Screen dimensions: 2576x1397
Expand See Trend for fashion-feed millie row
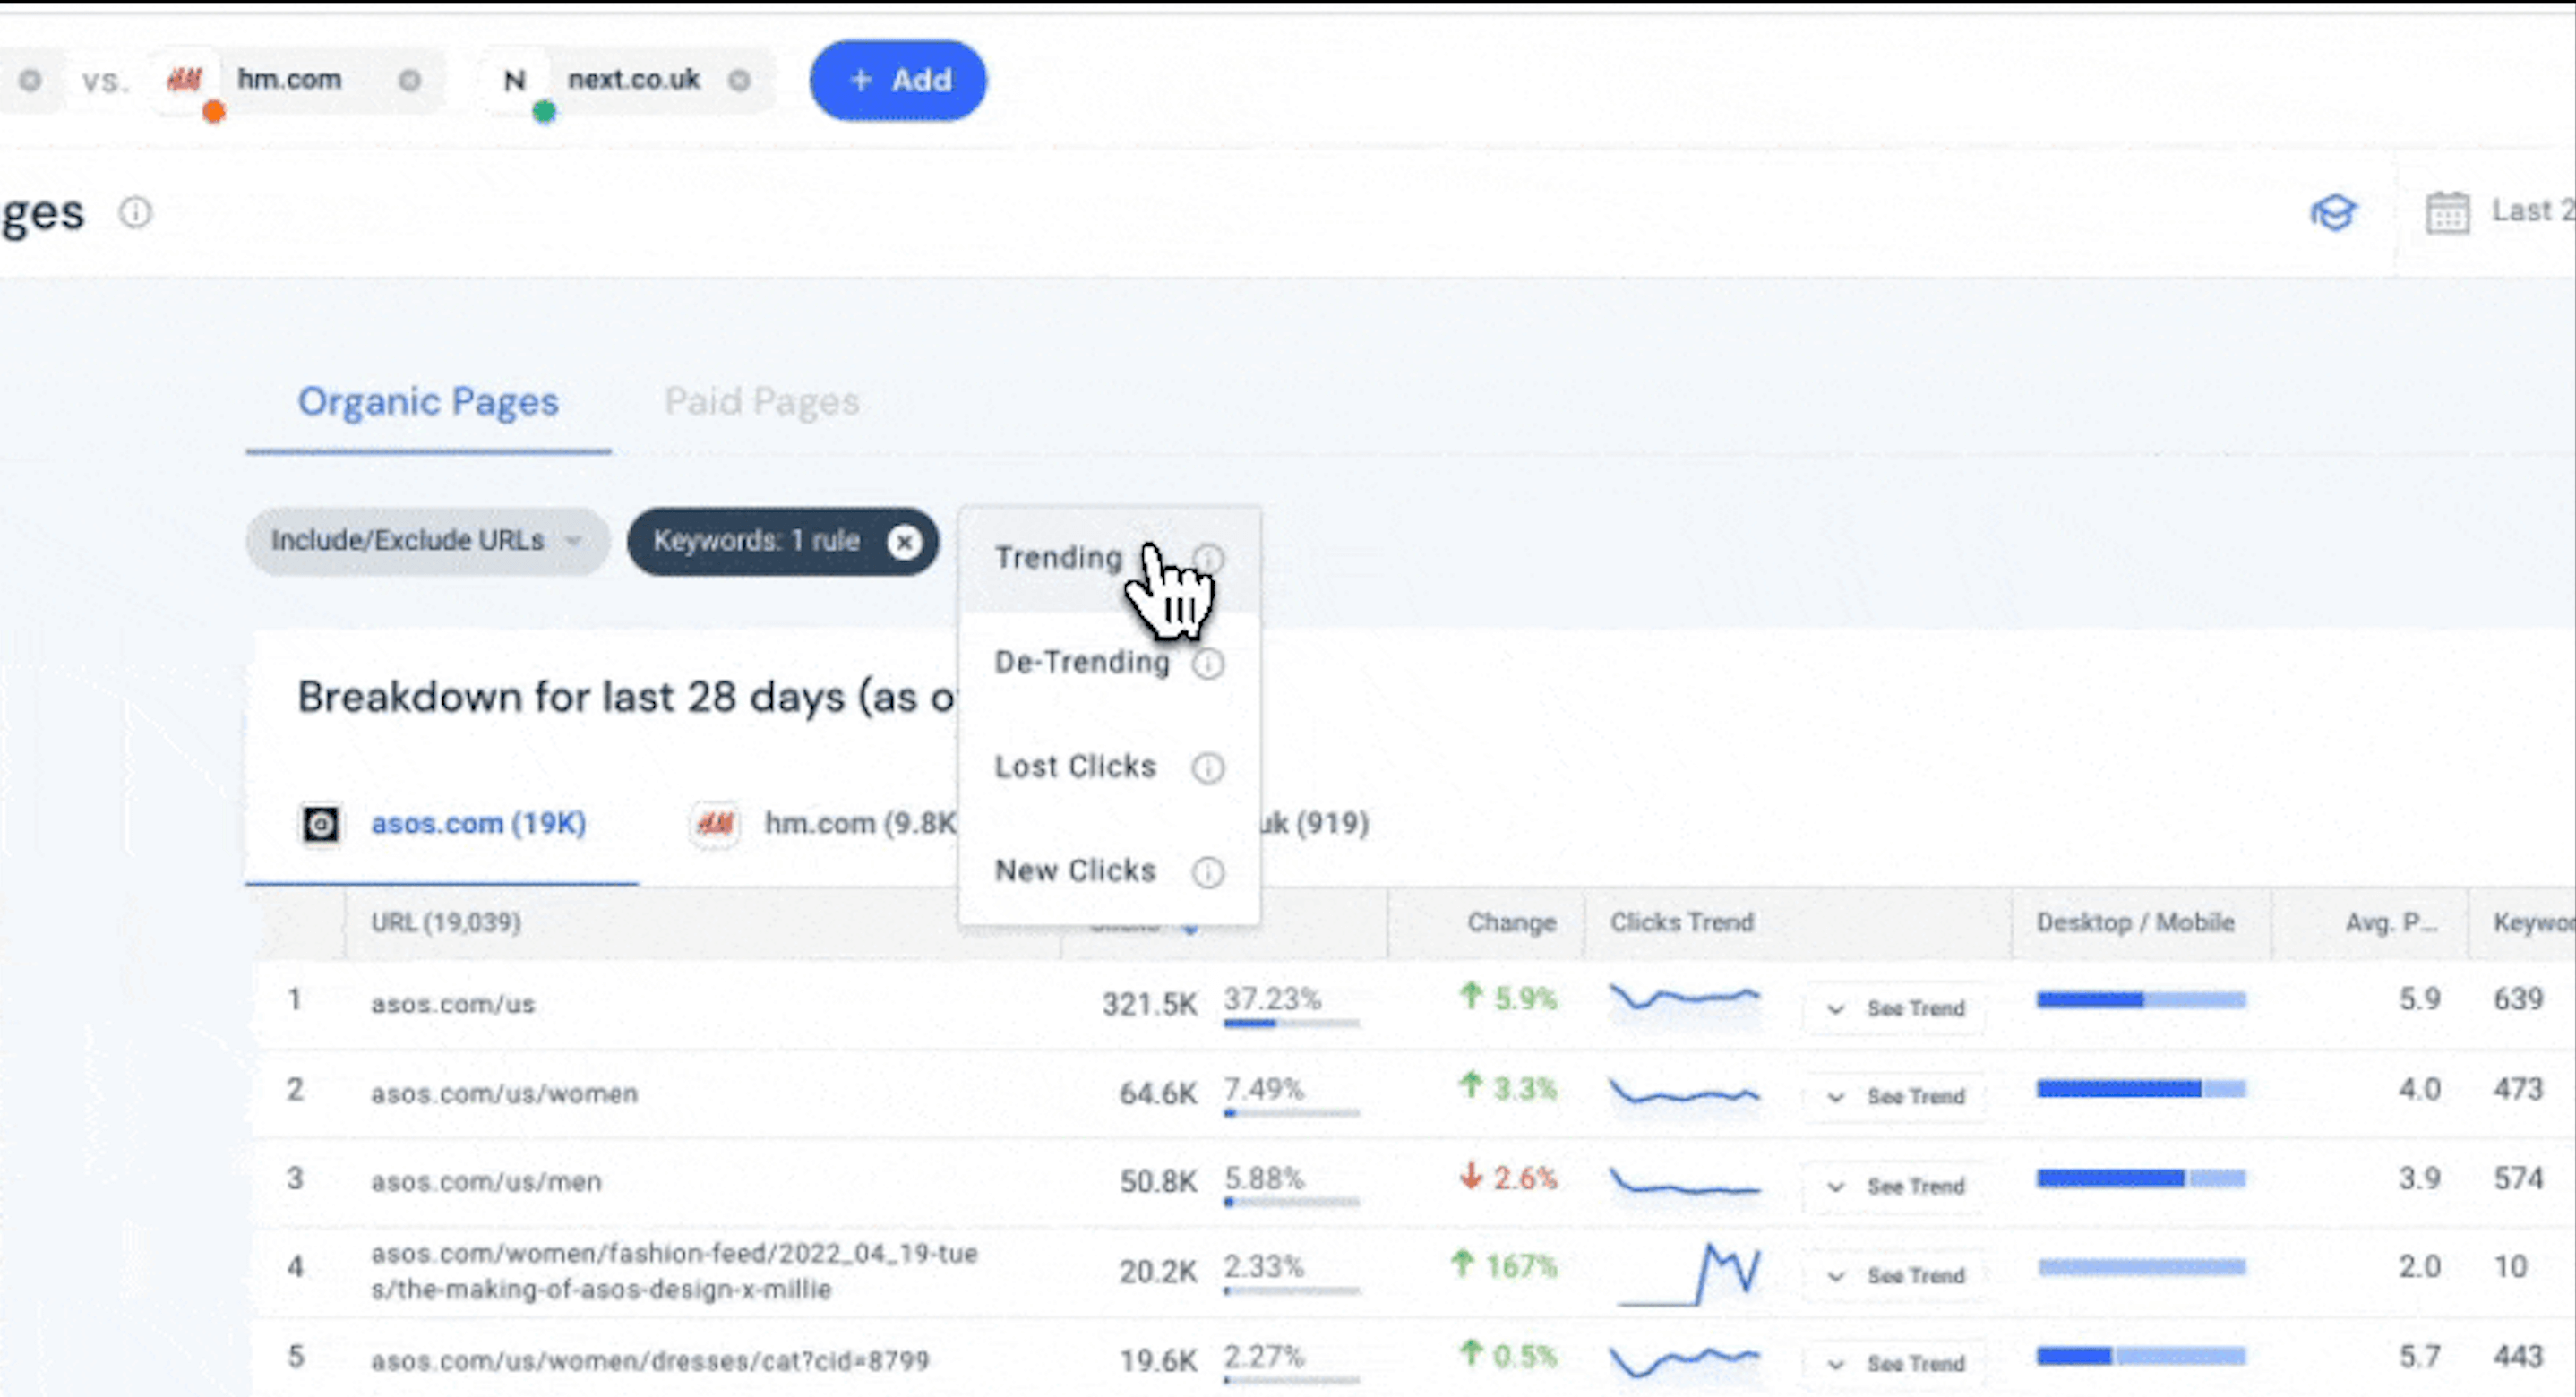coord(1896,1275)
